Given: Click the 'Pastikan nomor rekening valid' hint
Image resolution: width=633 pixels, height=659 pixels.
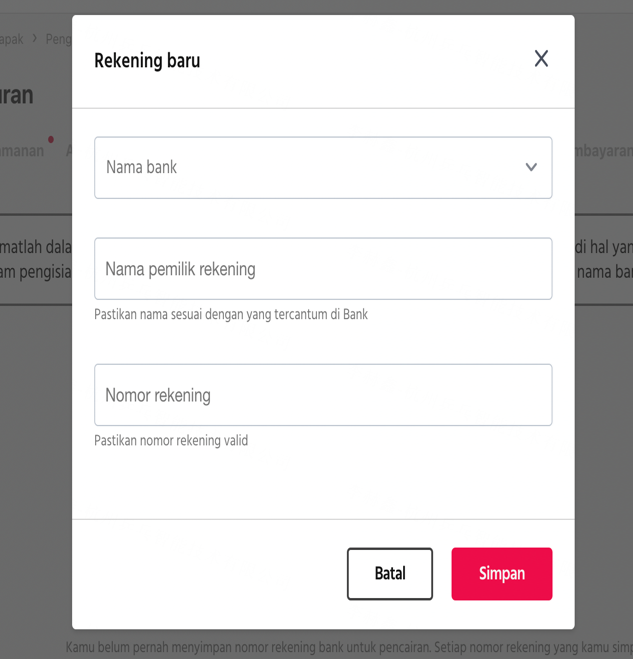Looking at the screenshot, I should [x=171, y=441].
